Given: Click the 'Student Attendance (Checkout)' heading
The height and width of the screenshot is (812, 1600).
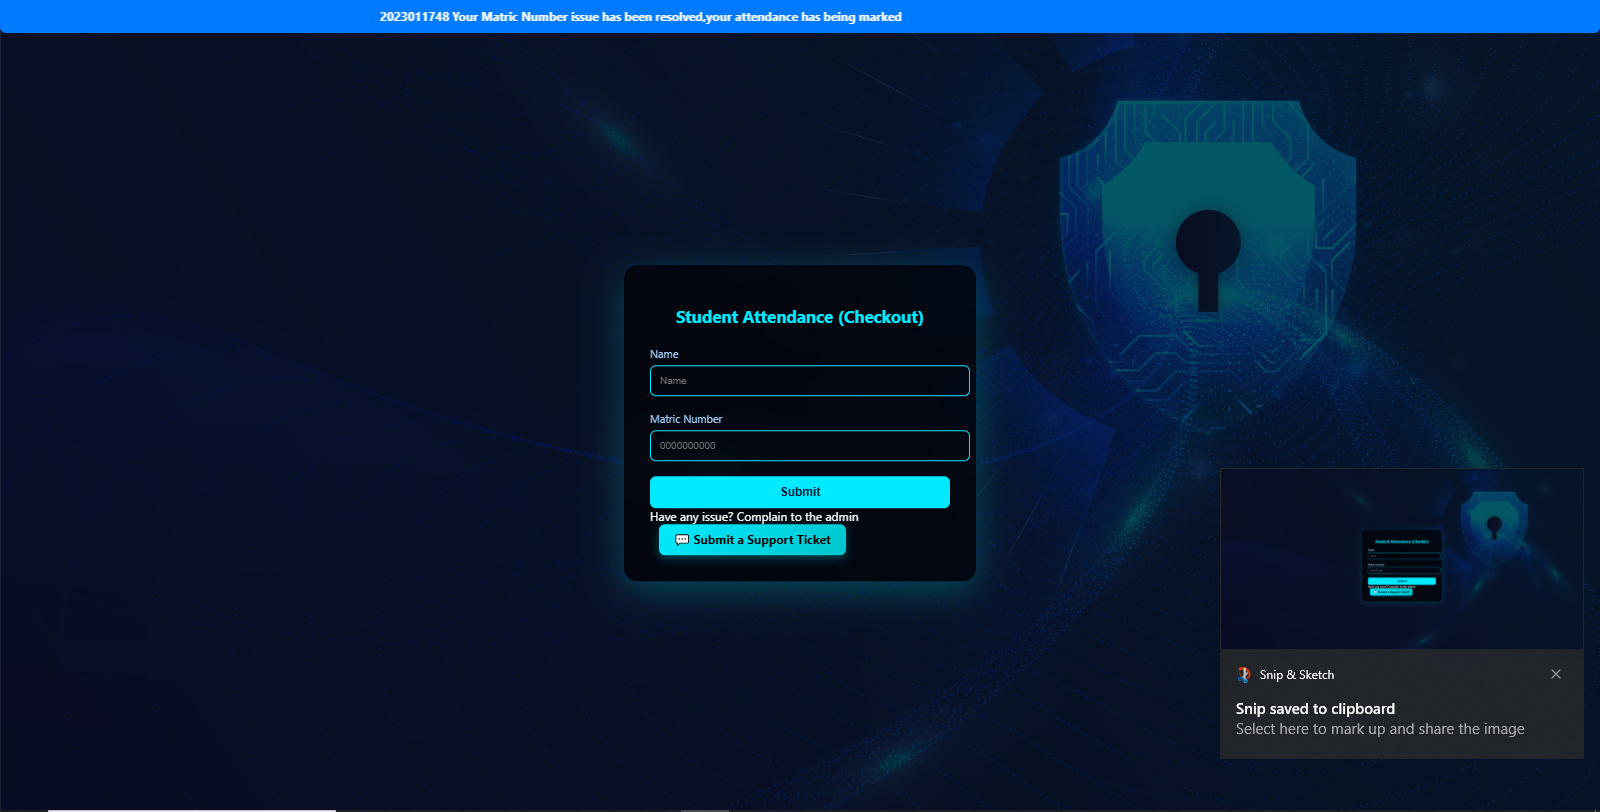Looking at the screenshot, I should click(800, 317).
